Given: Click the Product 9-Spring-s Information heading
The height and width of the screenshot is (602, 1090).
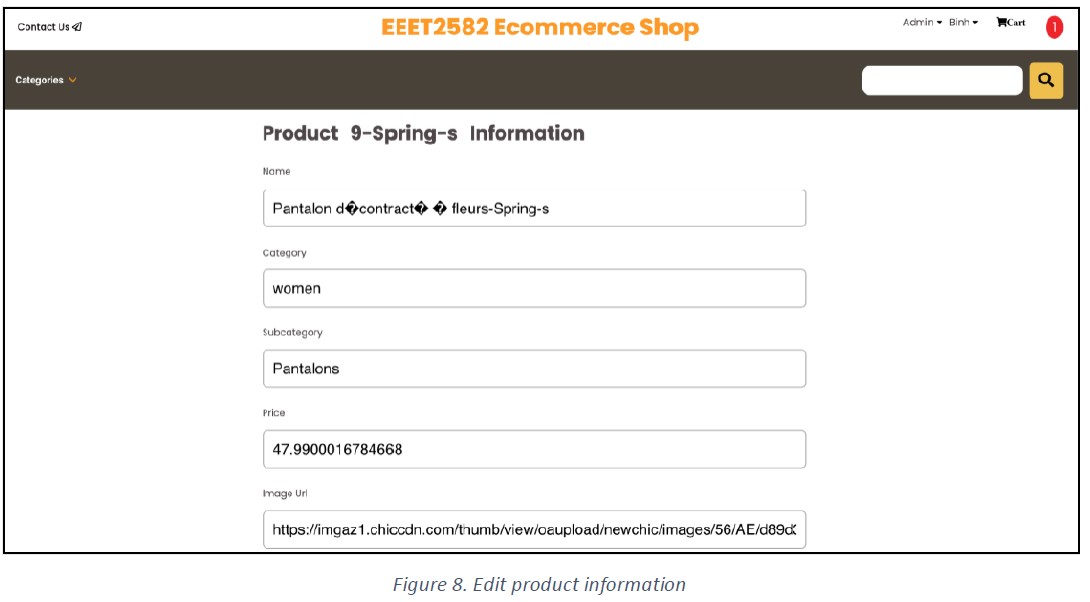Looking at the screenshot, I should (x=423, y=133).
